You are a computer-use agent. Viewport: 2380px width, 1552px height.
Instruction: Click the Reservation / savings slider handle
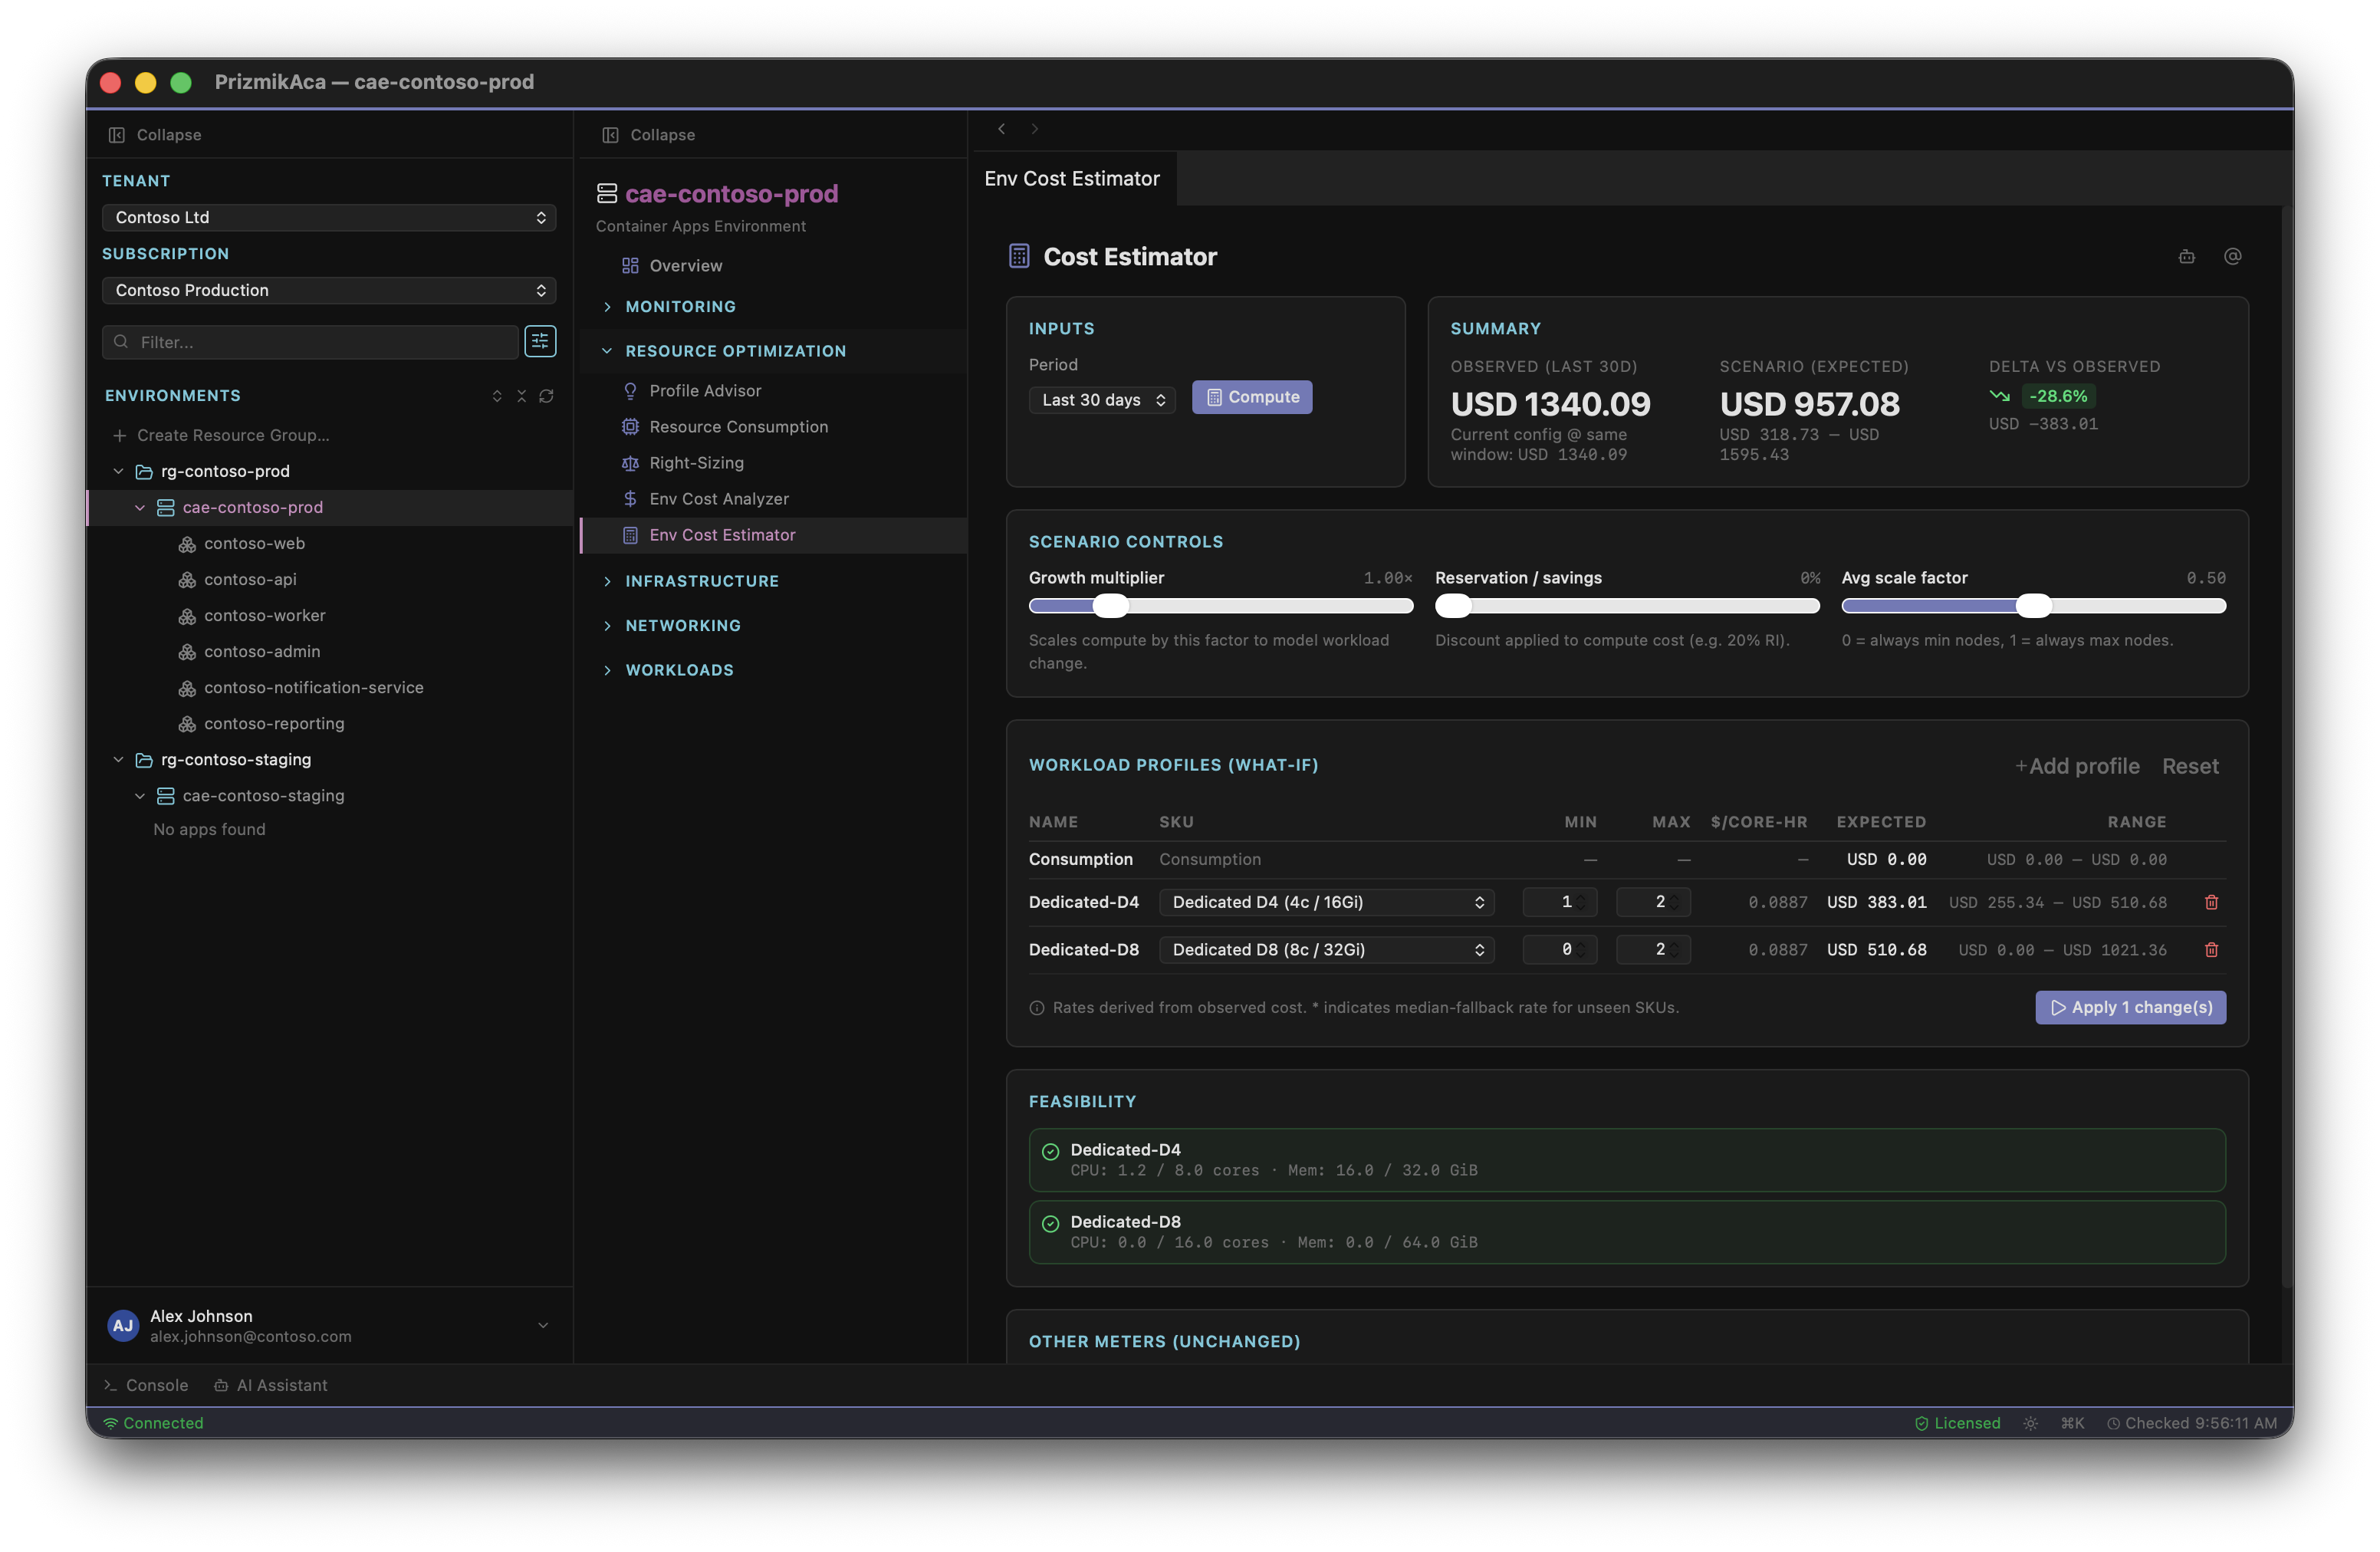(x=1453, y=605)
